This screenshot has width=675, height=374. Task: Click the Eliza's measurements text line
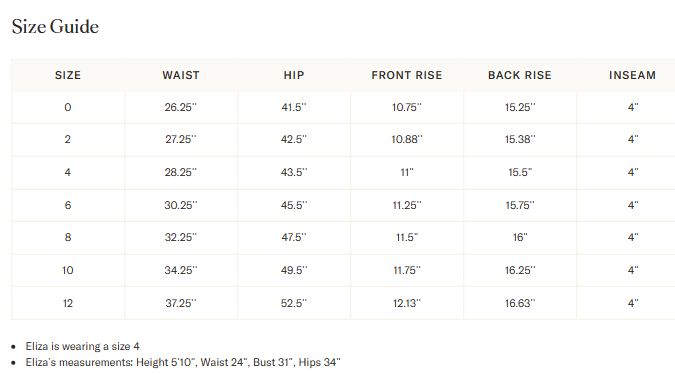click(183, 362)
